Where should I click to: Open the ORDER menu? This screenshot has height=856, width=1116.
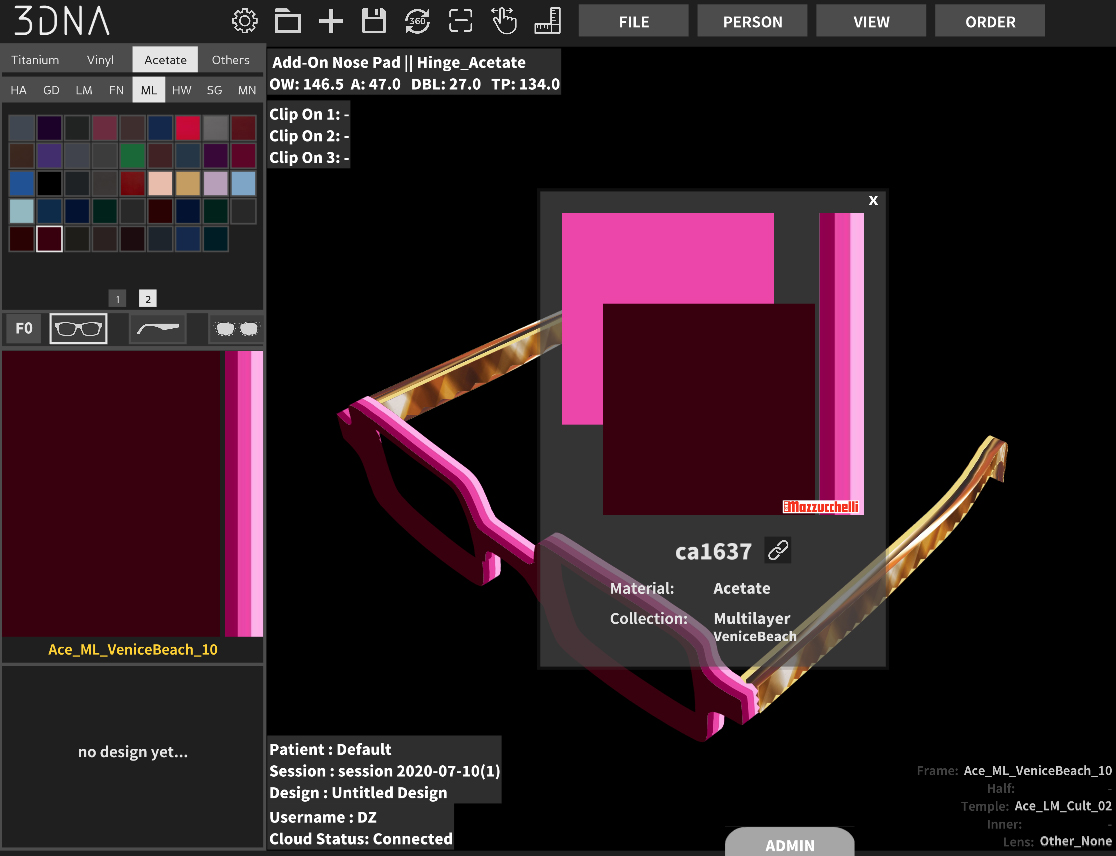990,21
